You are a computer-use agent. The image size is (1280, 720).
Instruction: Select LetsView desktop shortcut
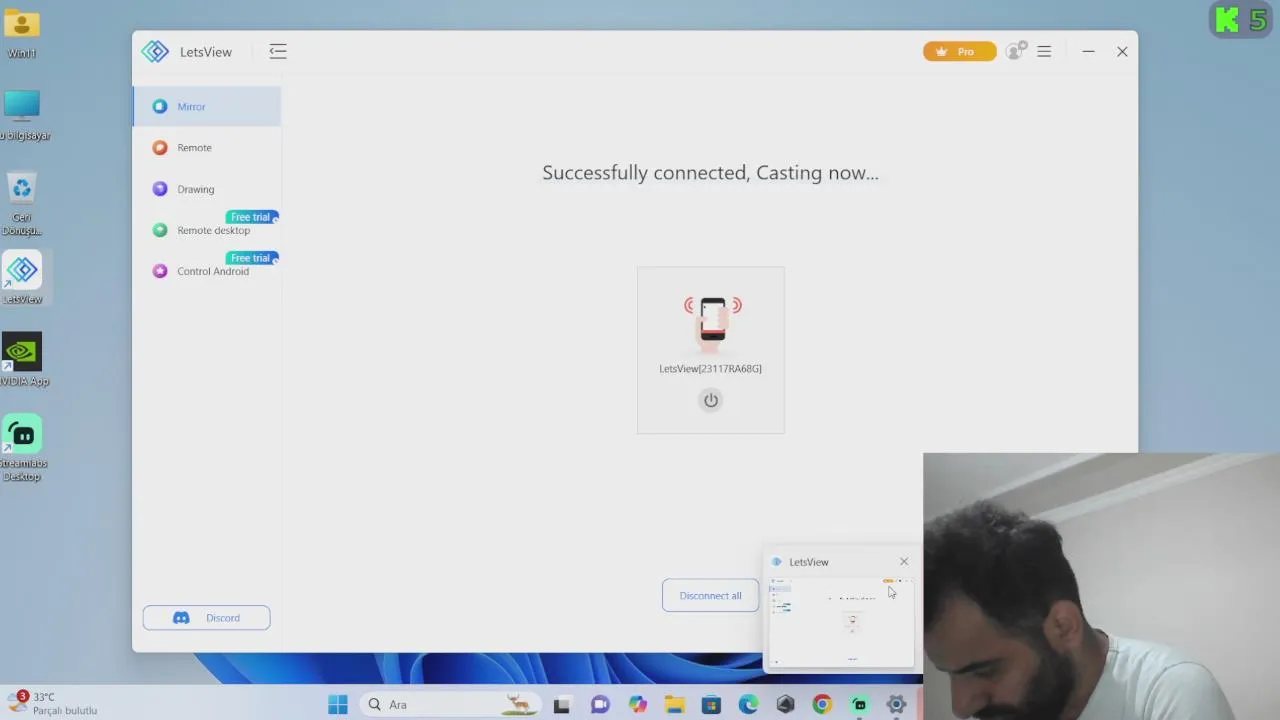pos(21,278)
